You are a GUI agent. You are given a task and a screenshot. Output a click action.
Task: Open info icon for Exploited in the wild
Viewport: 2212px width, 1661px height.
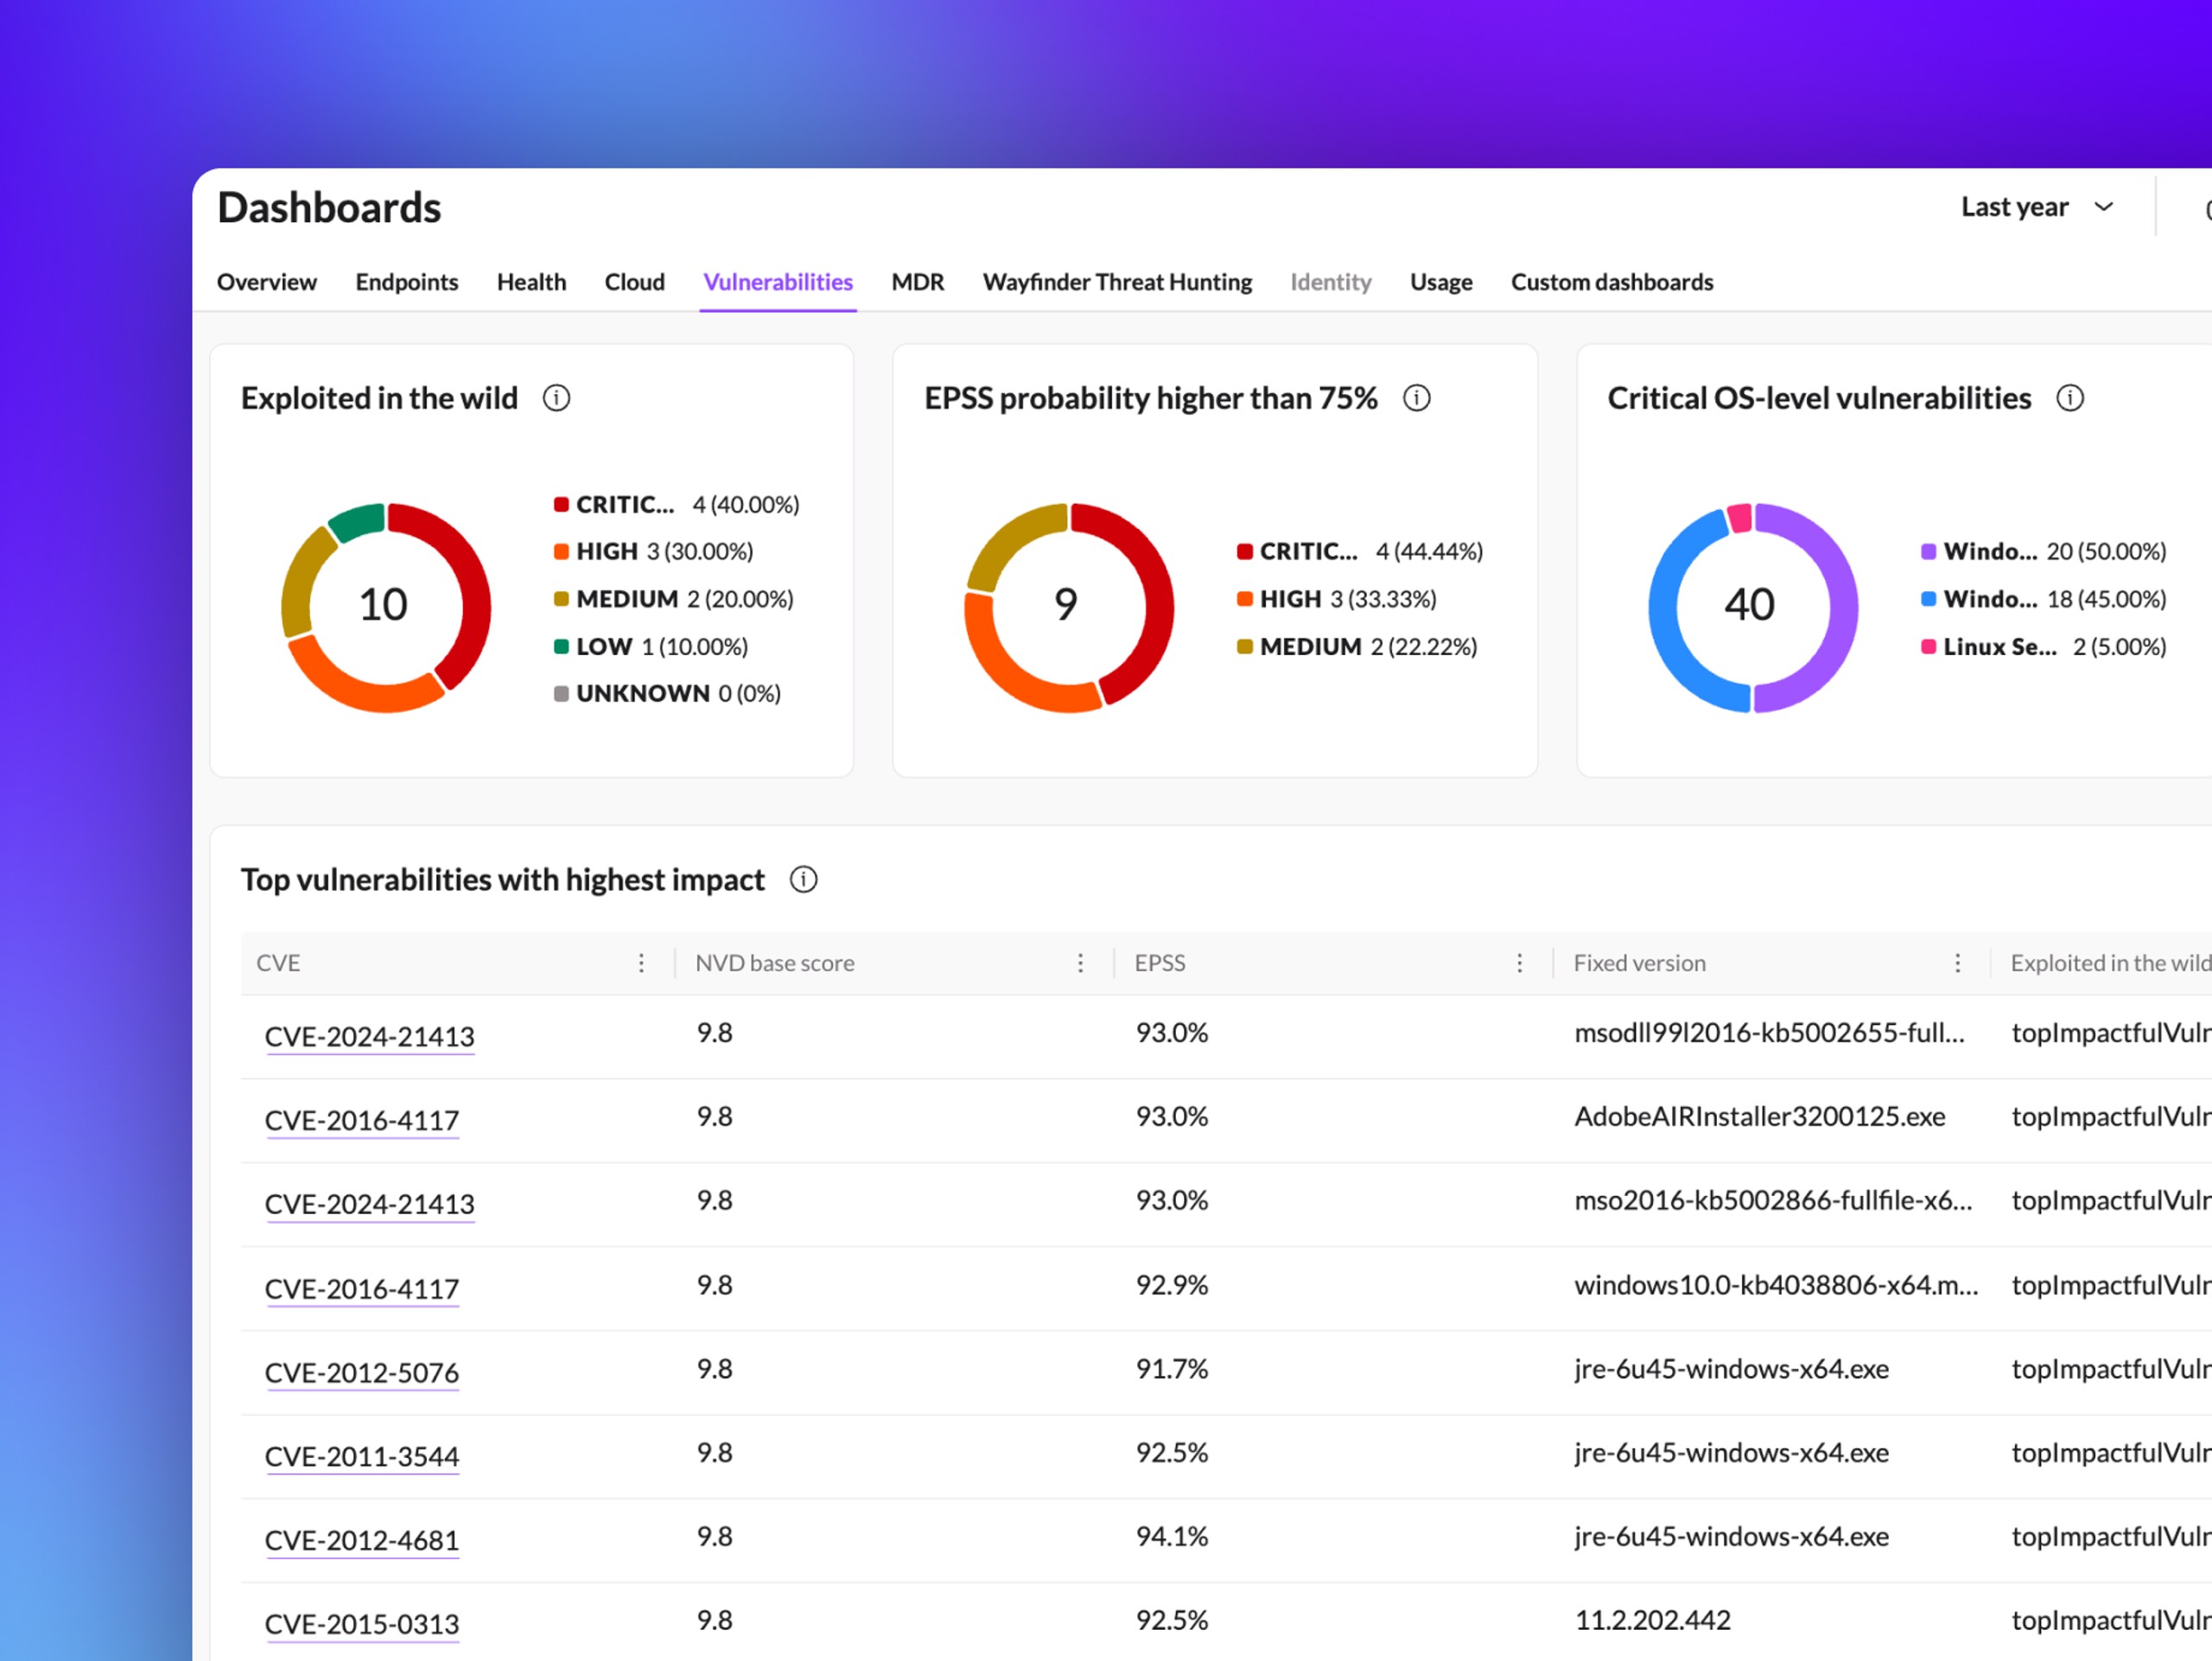pos(557,398)
